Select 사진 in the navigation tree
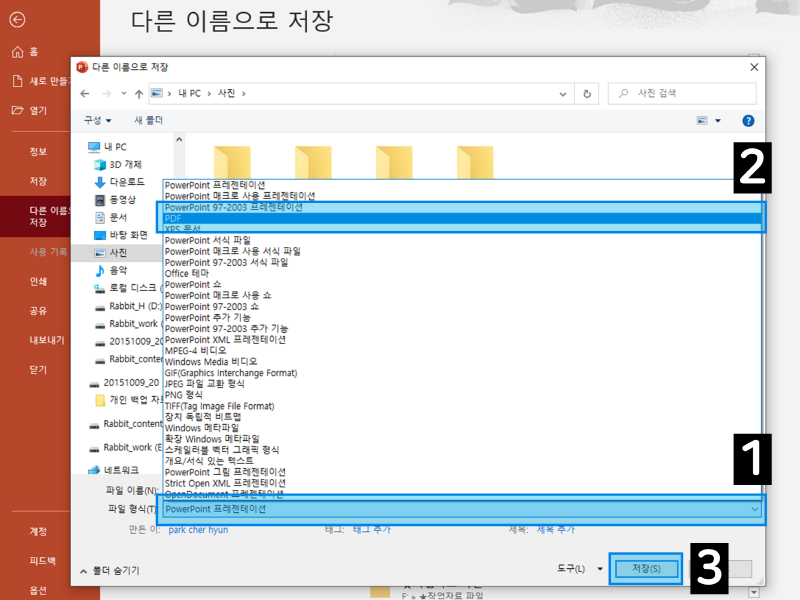 [x=111, y=253]
